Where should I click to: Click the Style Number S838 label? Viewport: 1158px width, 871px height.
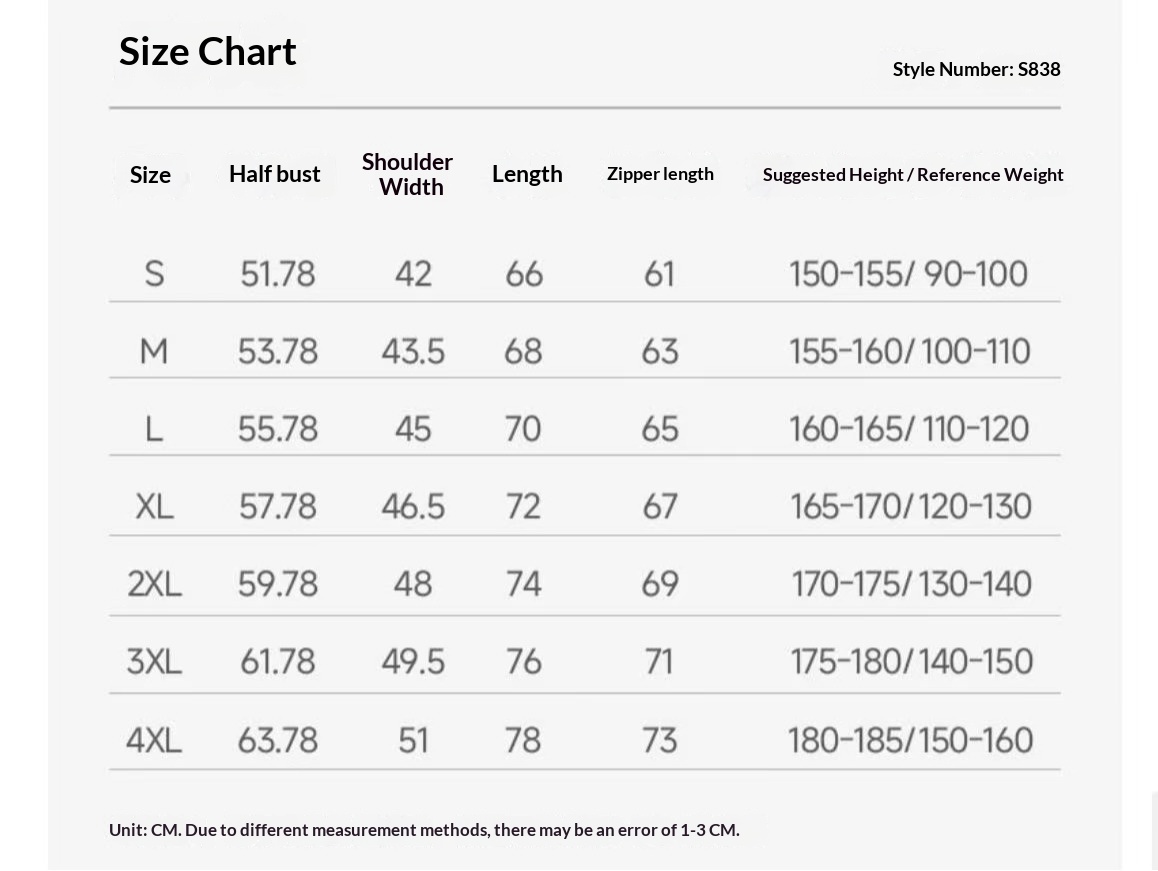coord(976,69)
